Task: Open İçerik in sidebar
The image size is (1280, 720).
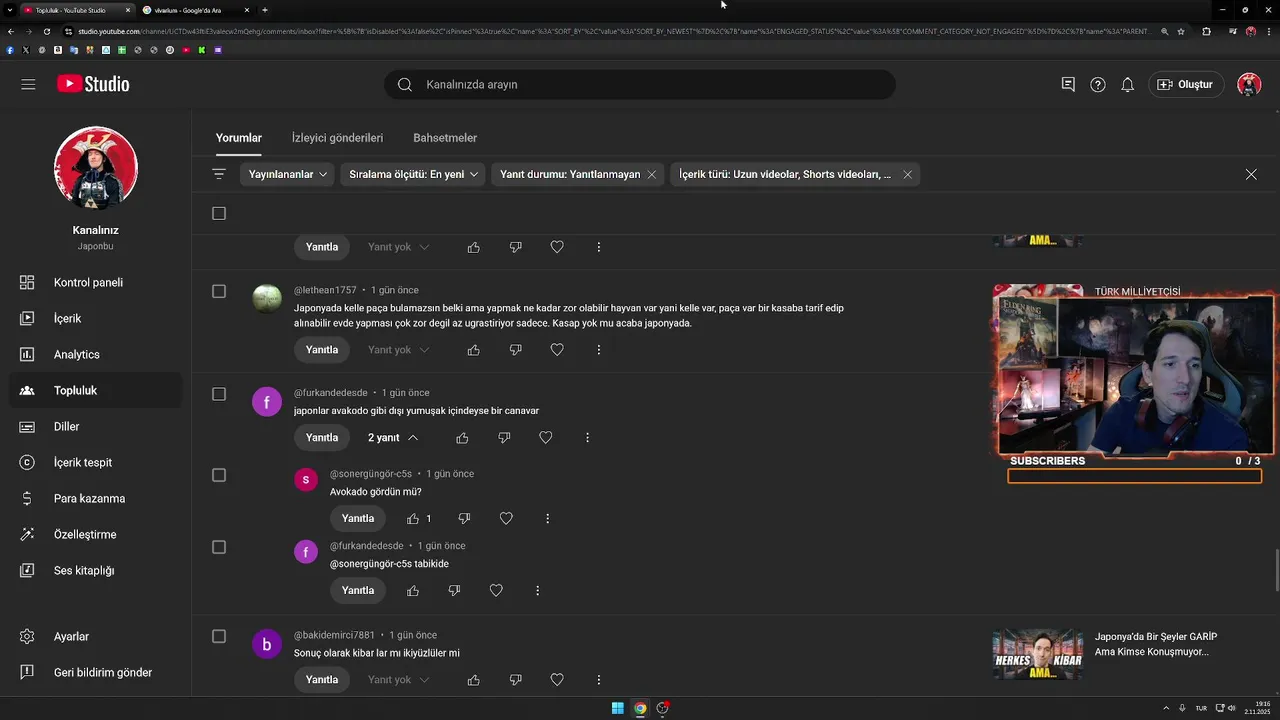Action: click(96, 319)
